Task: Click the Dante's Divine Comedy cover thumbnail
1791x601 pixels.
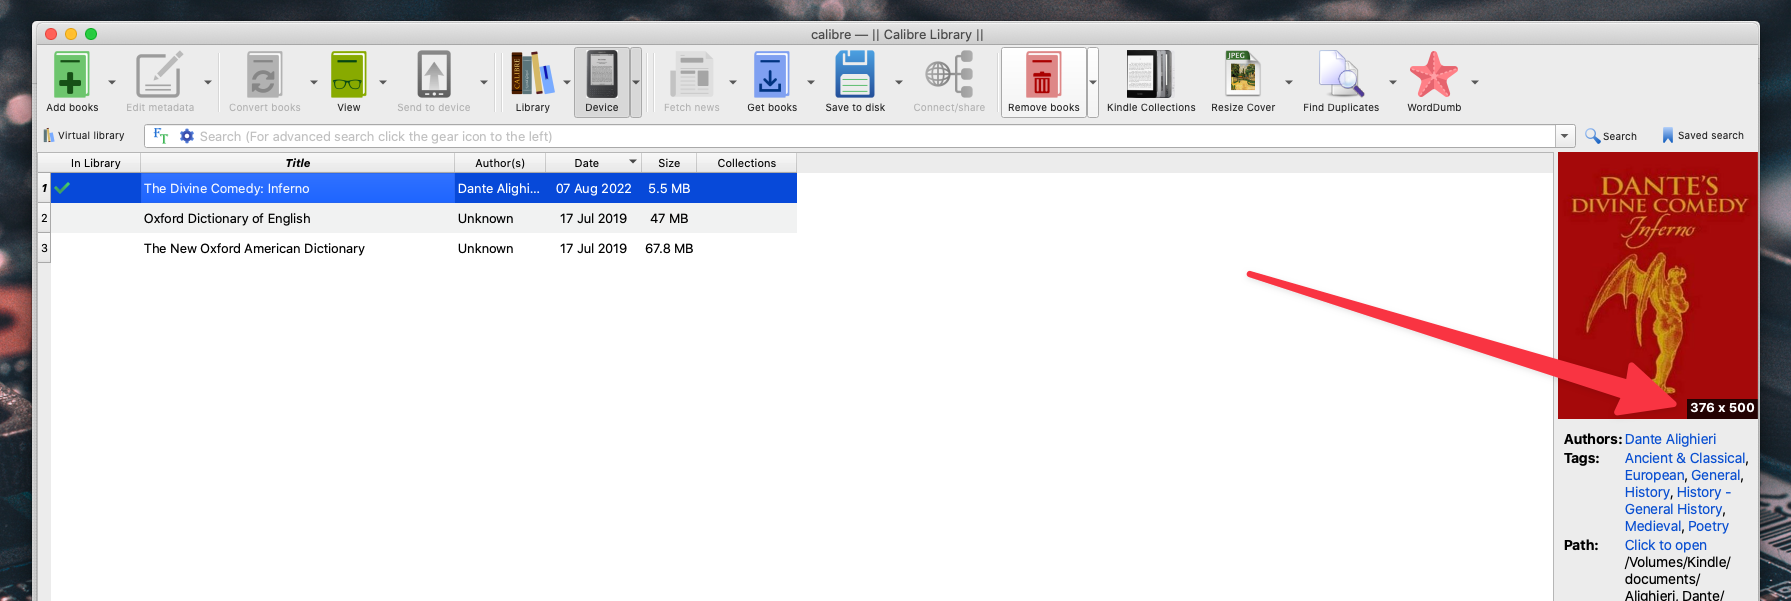Action: [1657, 285]
